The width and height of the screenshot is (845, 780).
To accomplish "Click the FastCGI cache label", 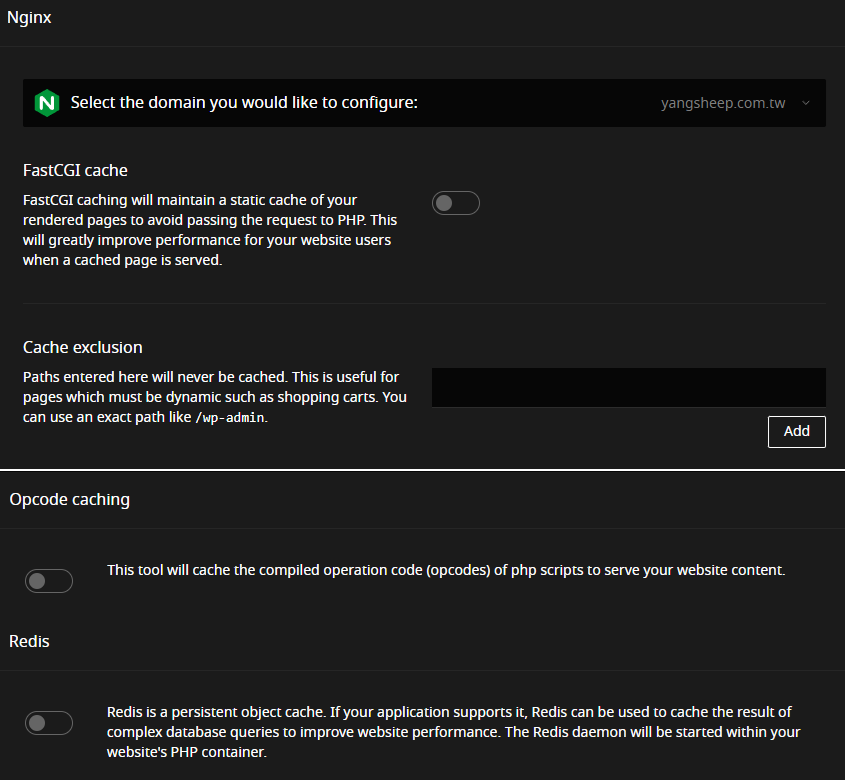I will point(75,170).
